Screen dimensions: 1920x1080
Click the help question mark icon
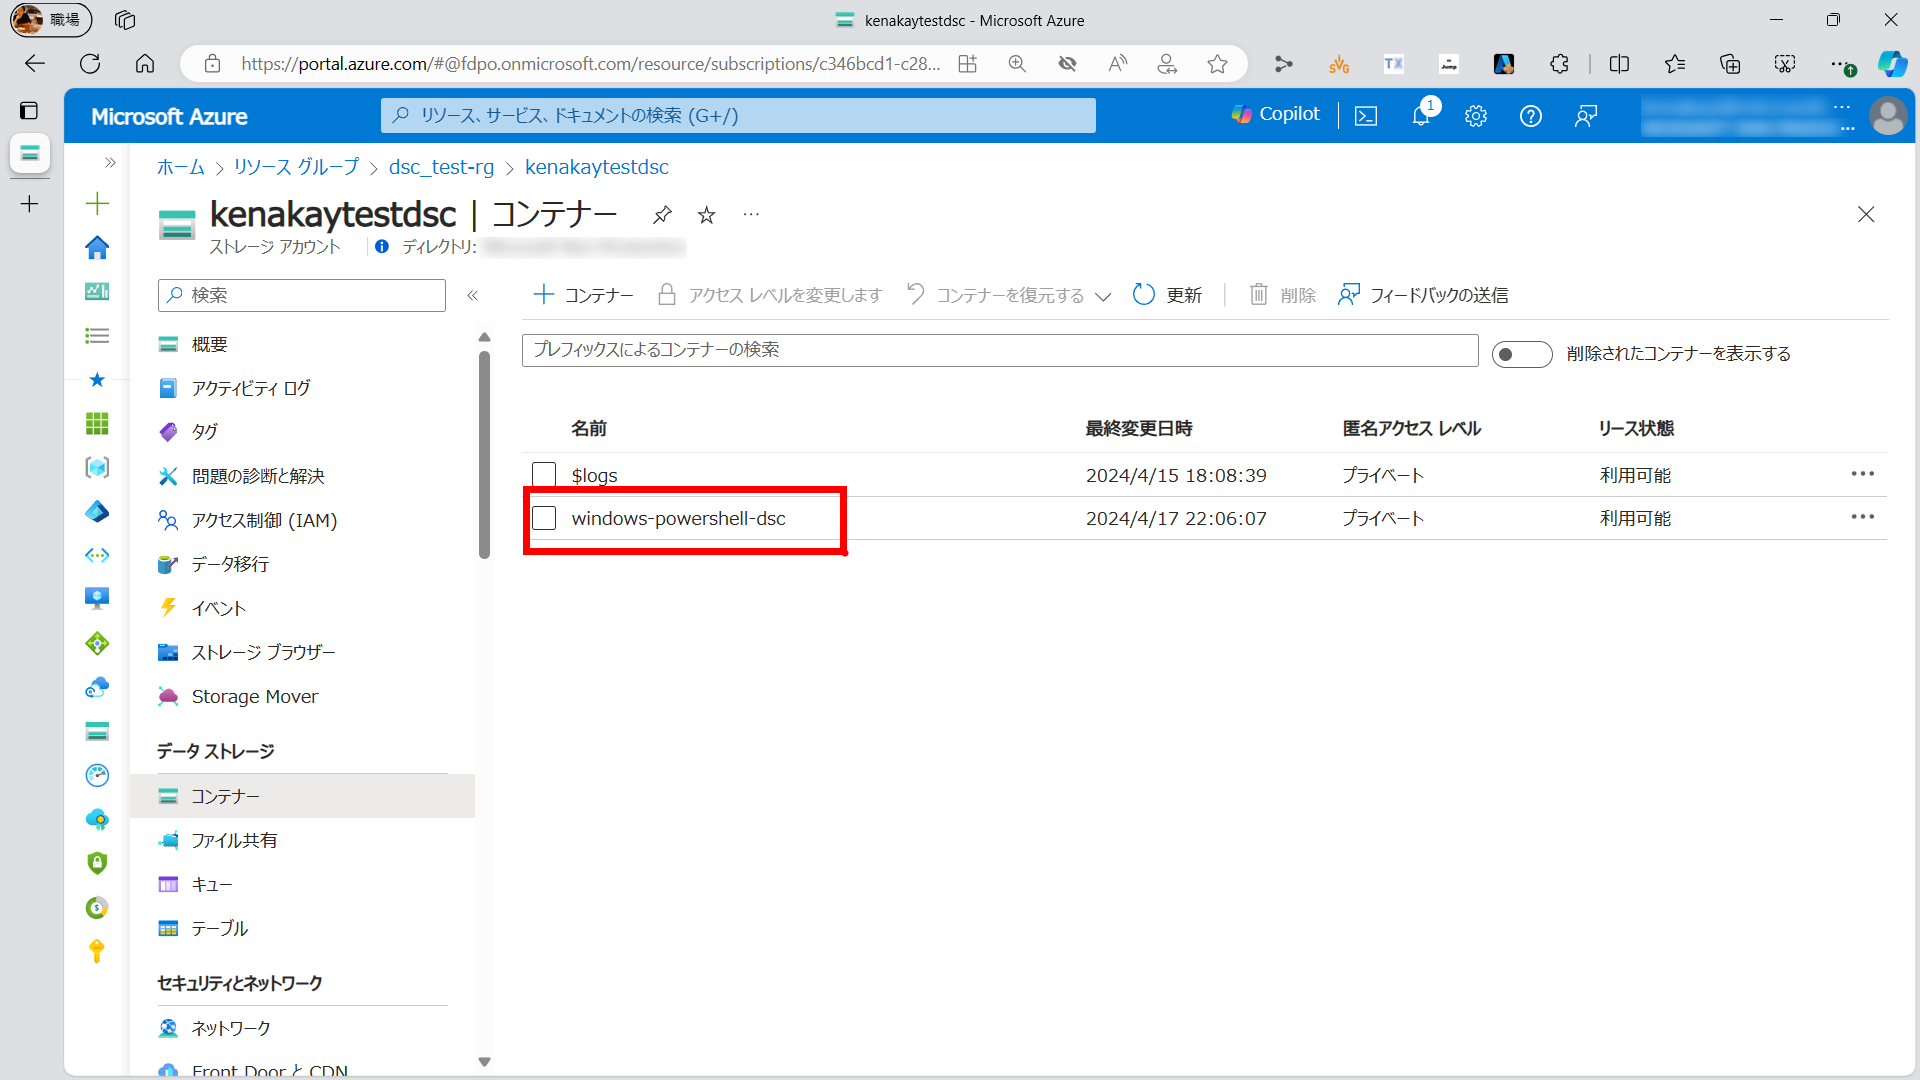(x=1530, y=116)
